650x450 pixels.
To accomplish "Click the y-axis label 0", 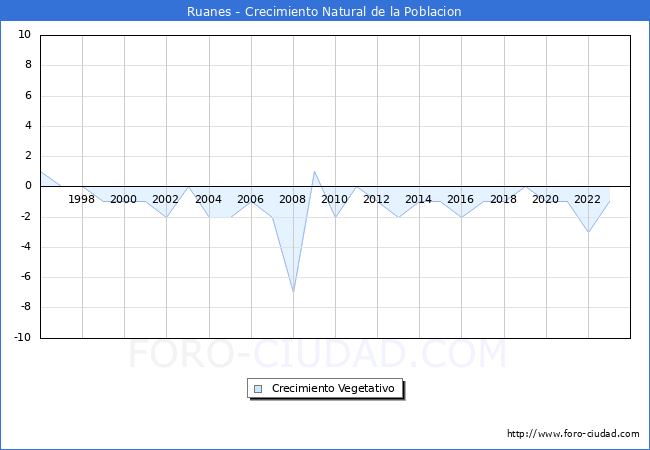I will (28, 186).
